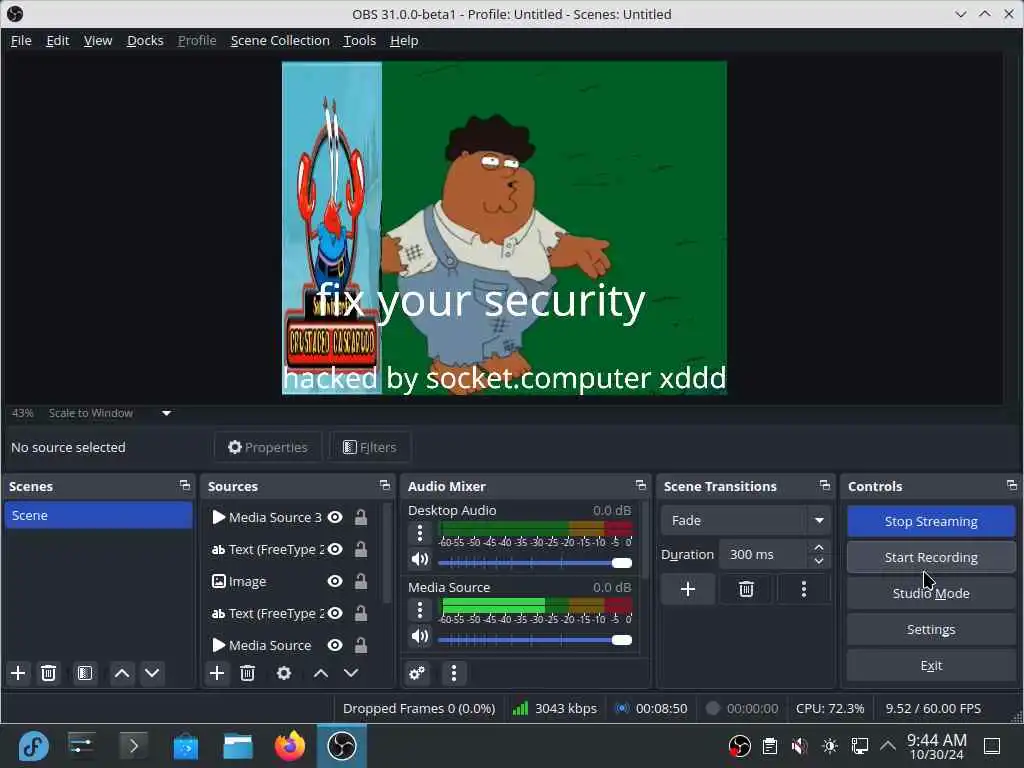Viewport: 1024px width, 768px height.
Task: Undock the Sources panel float icon
Action: click(x=385, y=485)
